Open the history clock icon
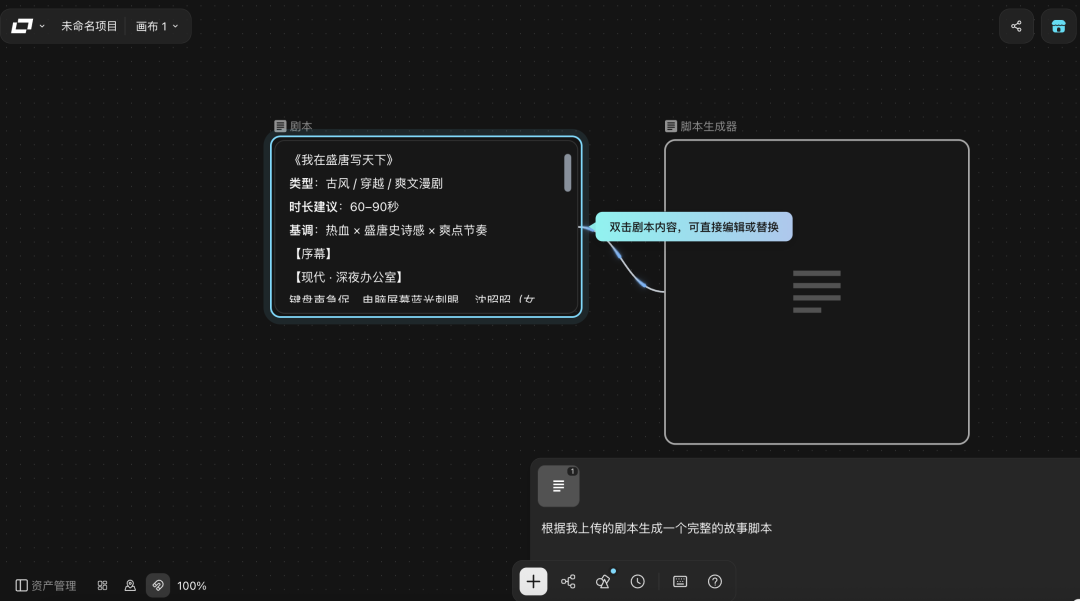 coord(638,582)
